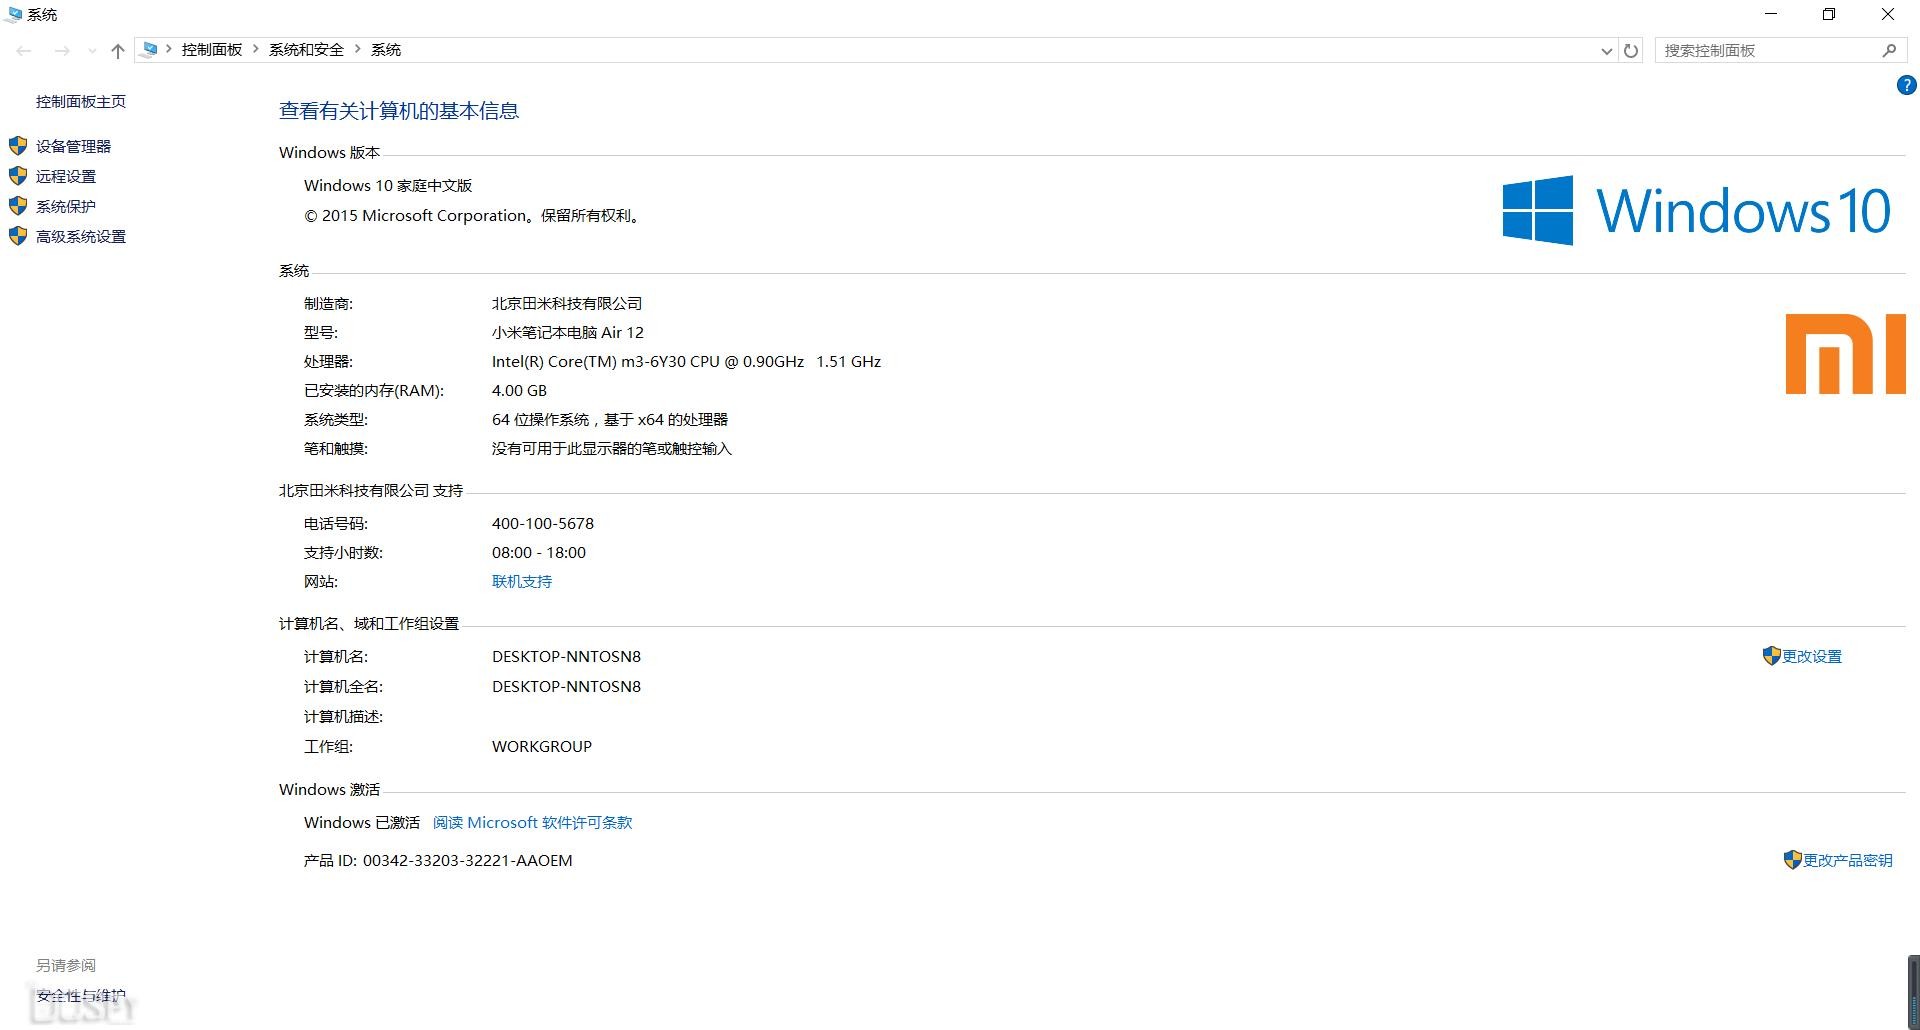
Task: Open the 联机支持 website link
Action: tap(521, 581)
